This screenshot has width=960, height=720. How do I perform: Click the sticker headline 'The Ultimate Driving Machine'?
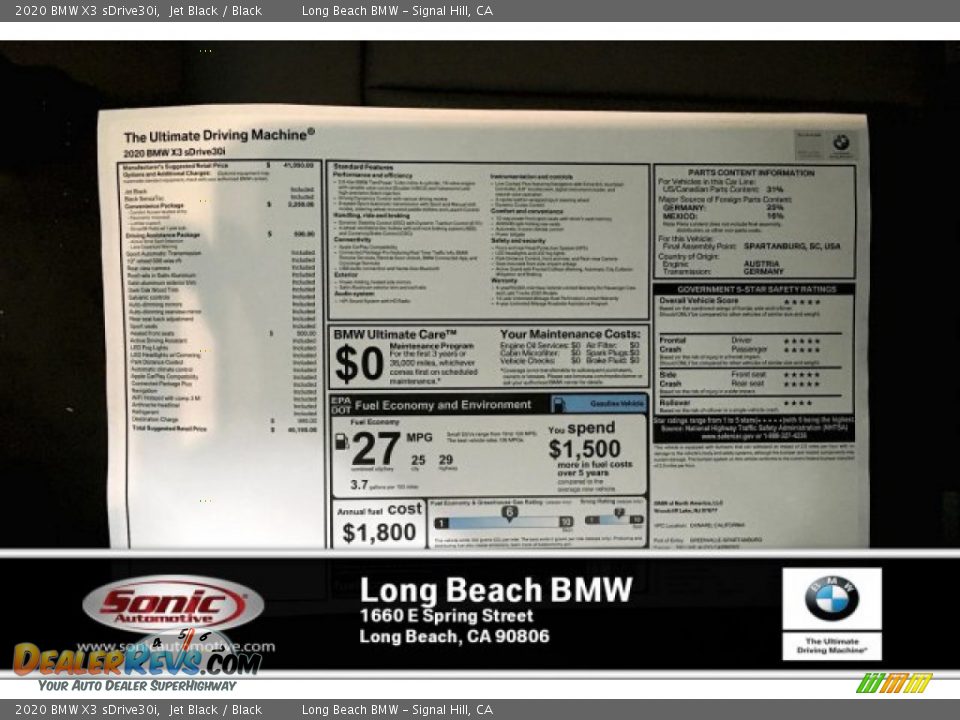(x=219, y=135)
